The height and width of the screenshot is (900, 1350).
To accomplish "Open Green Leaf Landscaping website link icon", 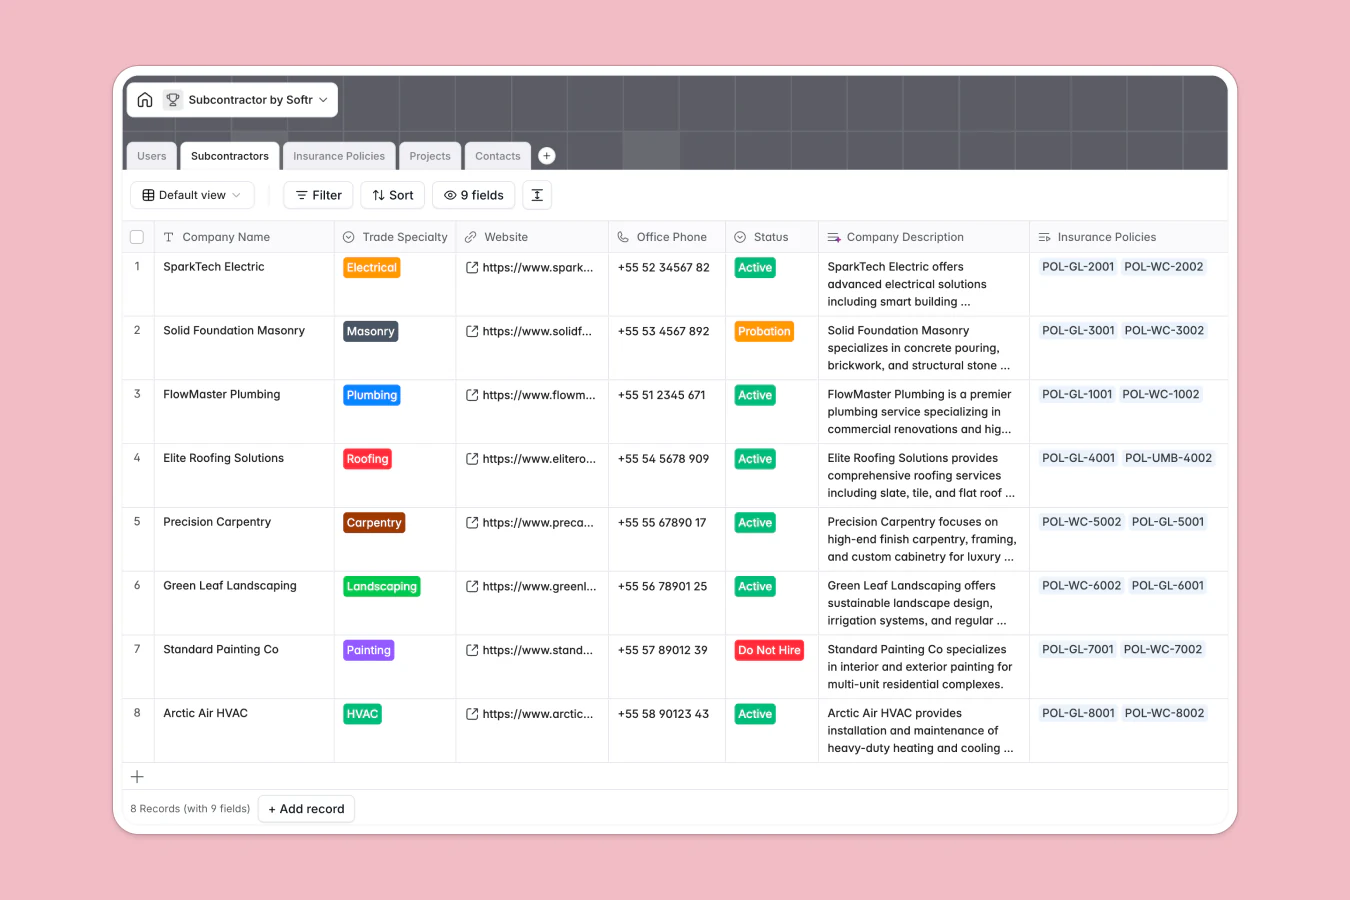I will point(472,587).
